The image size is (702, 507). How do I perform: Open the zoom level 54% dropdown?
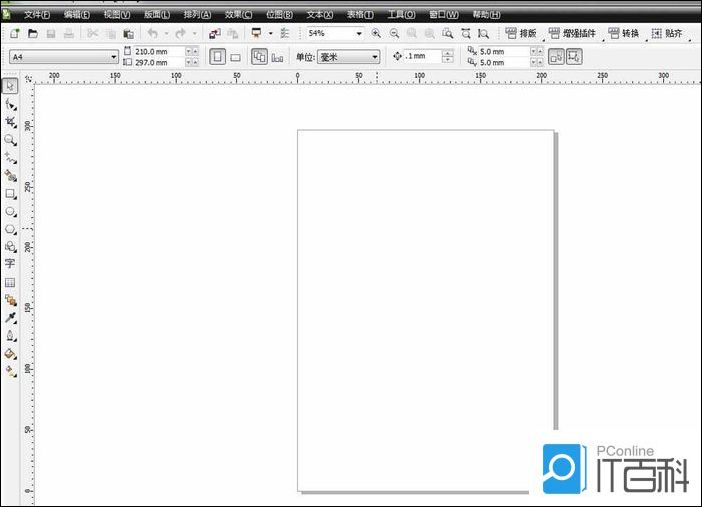pos(359,34)
